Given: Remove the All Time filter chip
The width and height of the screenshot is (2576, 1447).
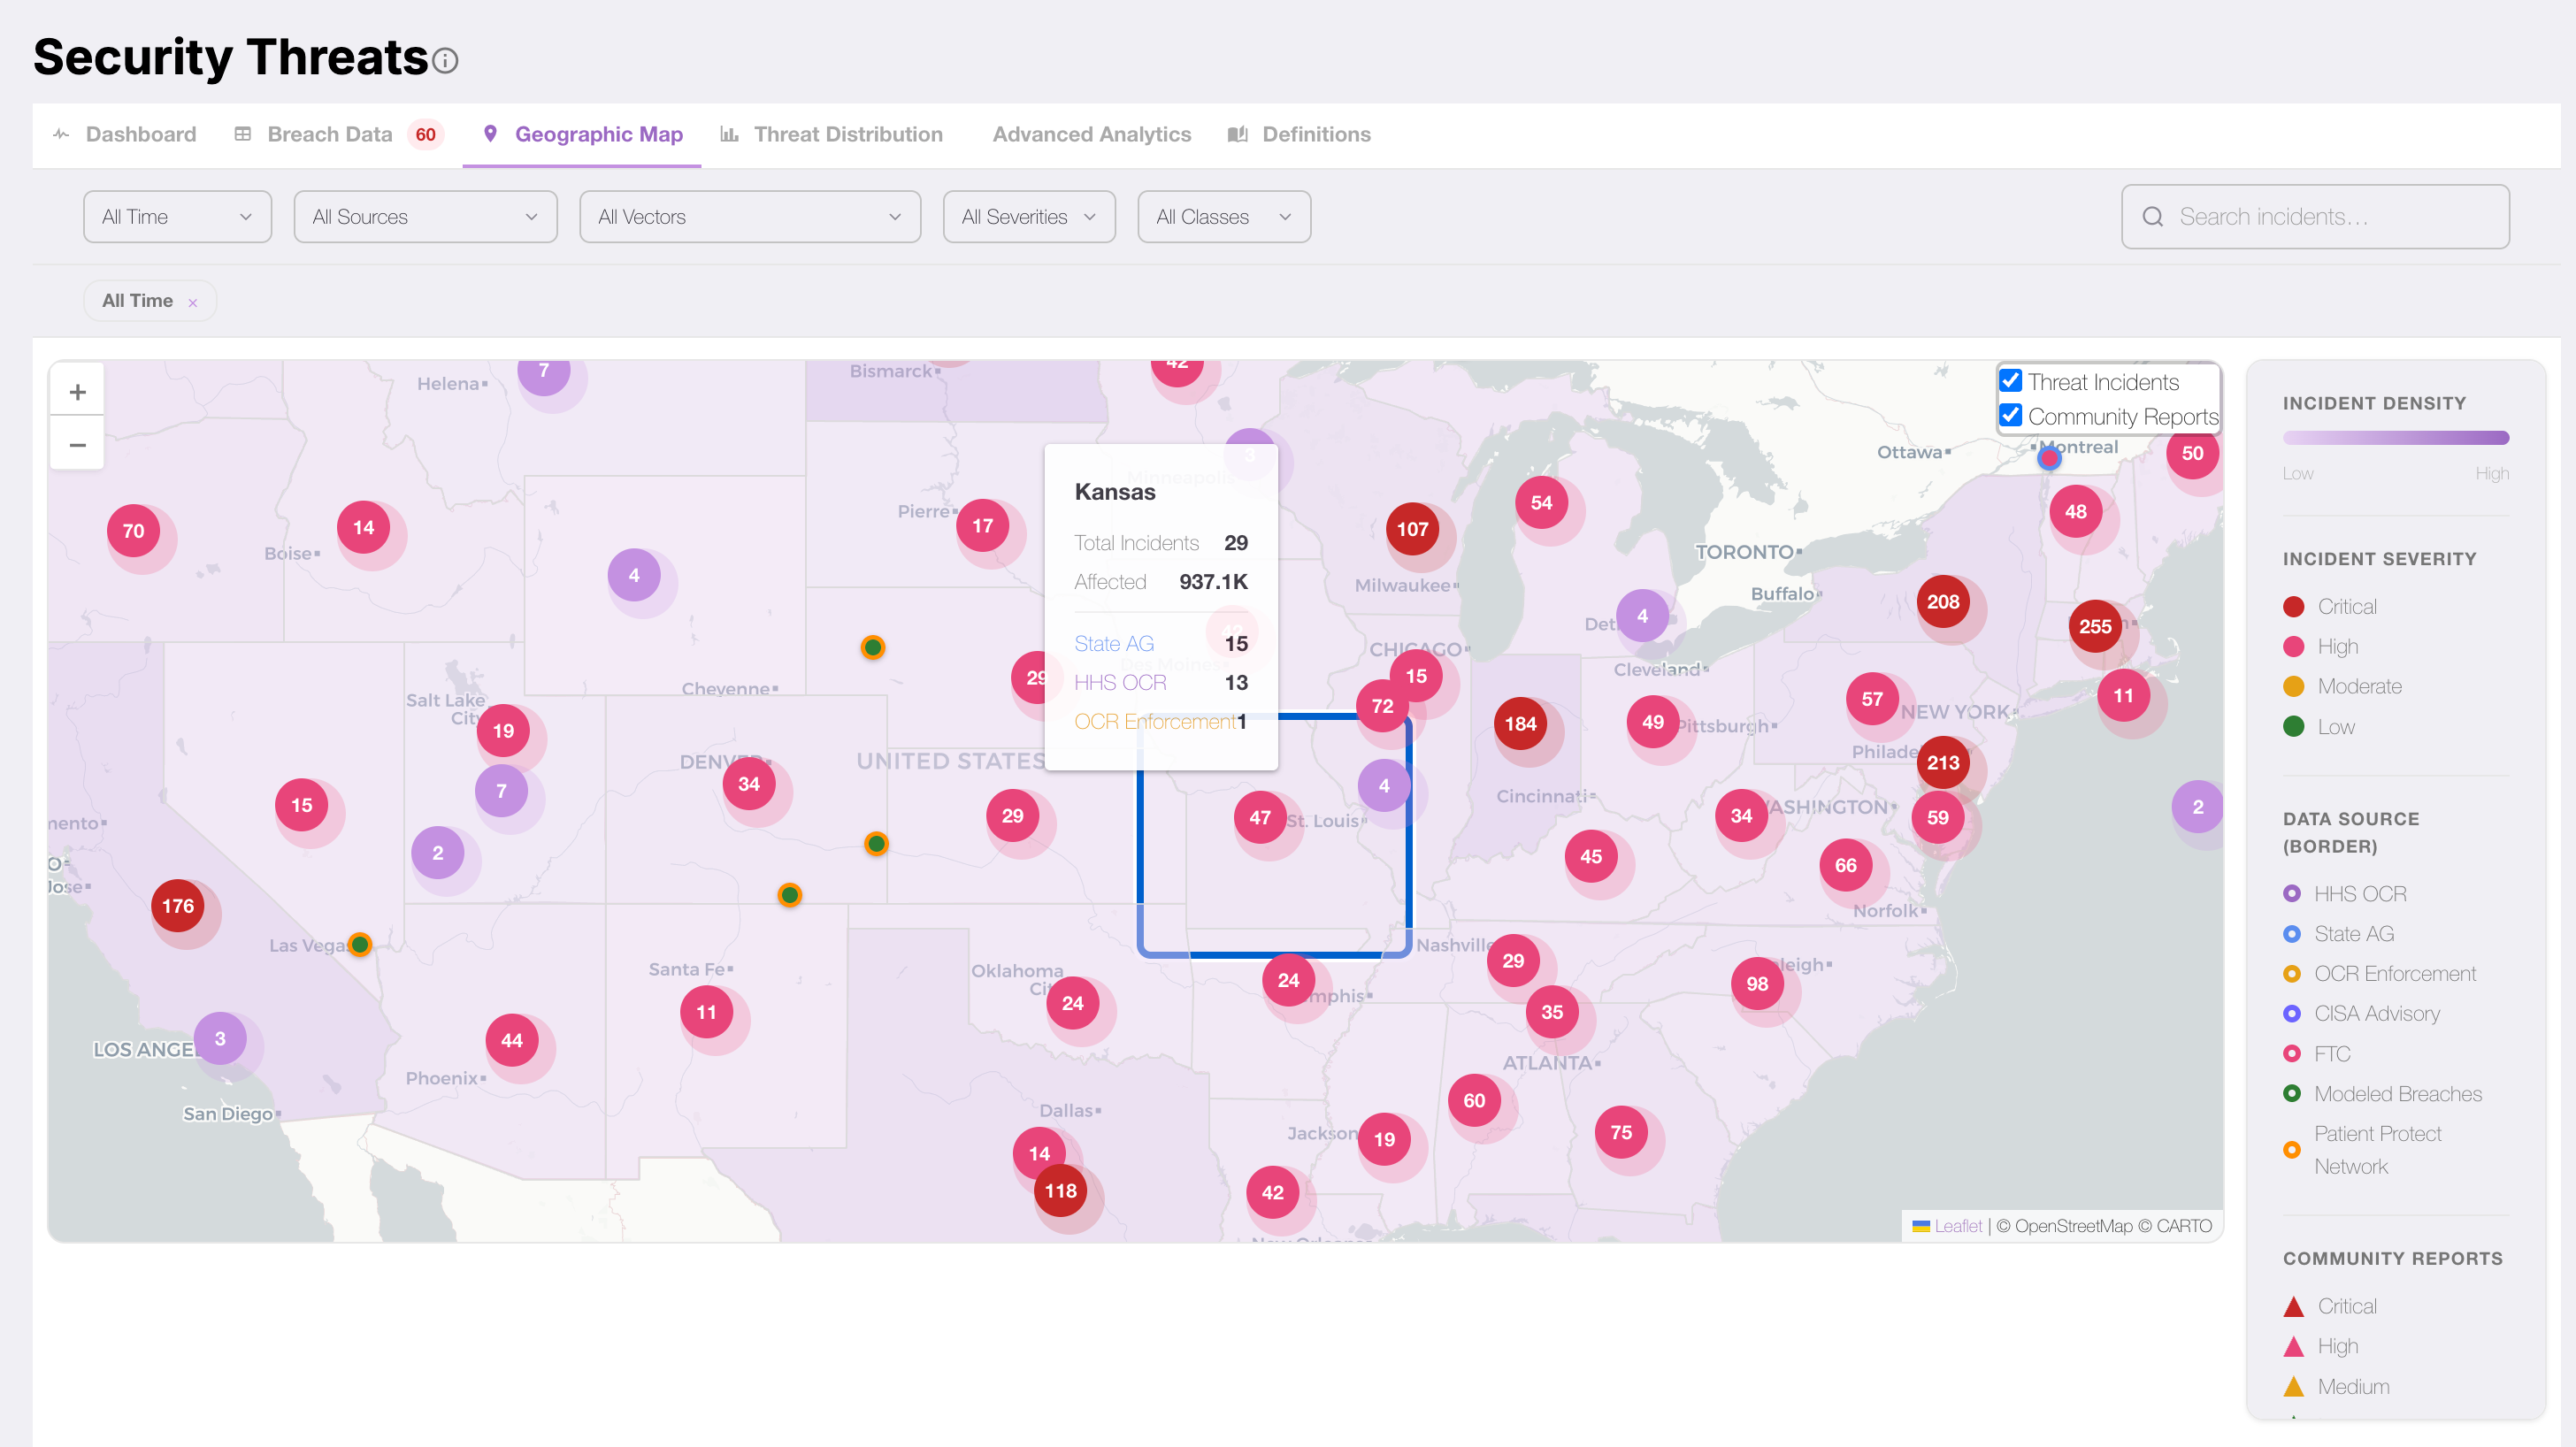Looking at the screenshot, I should point(193,302).
